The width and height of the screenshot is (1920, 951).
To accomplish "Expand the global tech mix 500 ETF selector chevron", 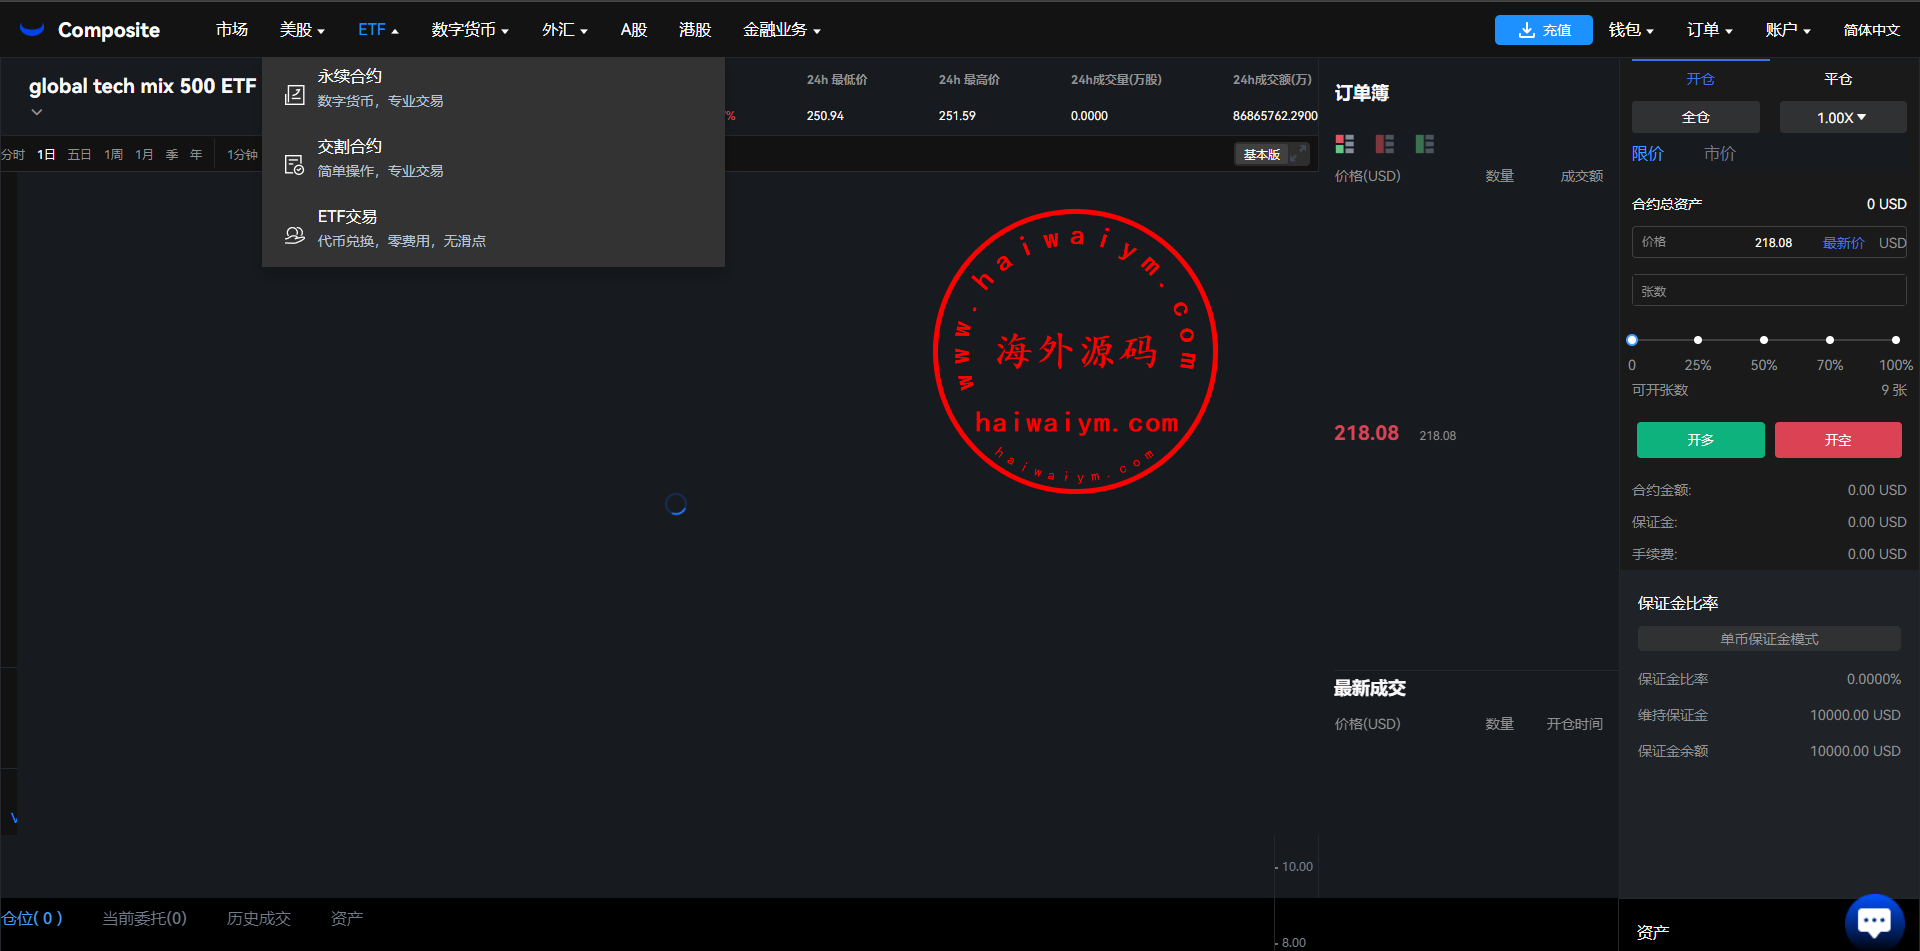I will [37, 112].
